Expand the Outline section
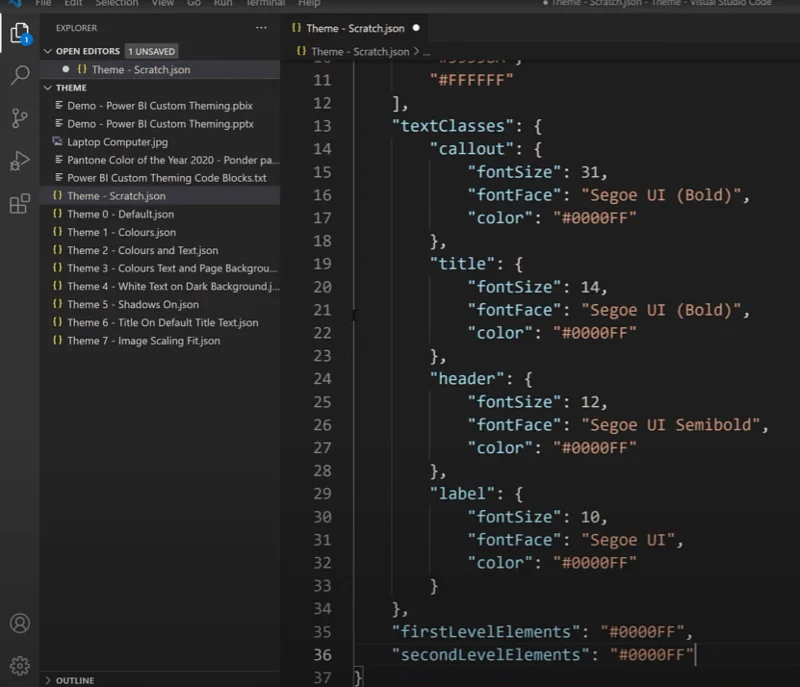The width and height of the screenshot is (800, 687). [x=48, y=680]
